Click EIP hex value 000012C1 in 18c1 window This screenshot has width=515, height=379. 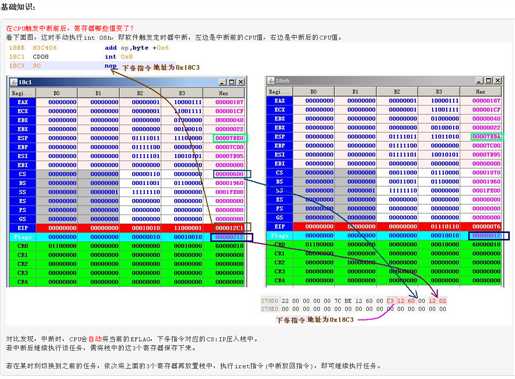pyautogui.click(x=229, y=228)
